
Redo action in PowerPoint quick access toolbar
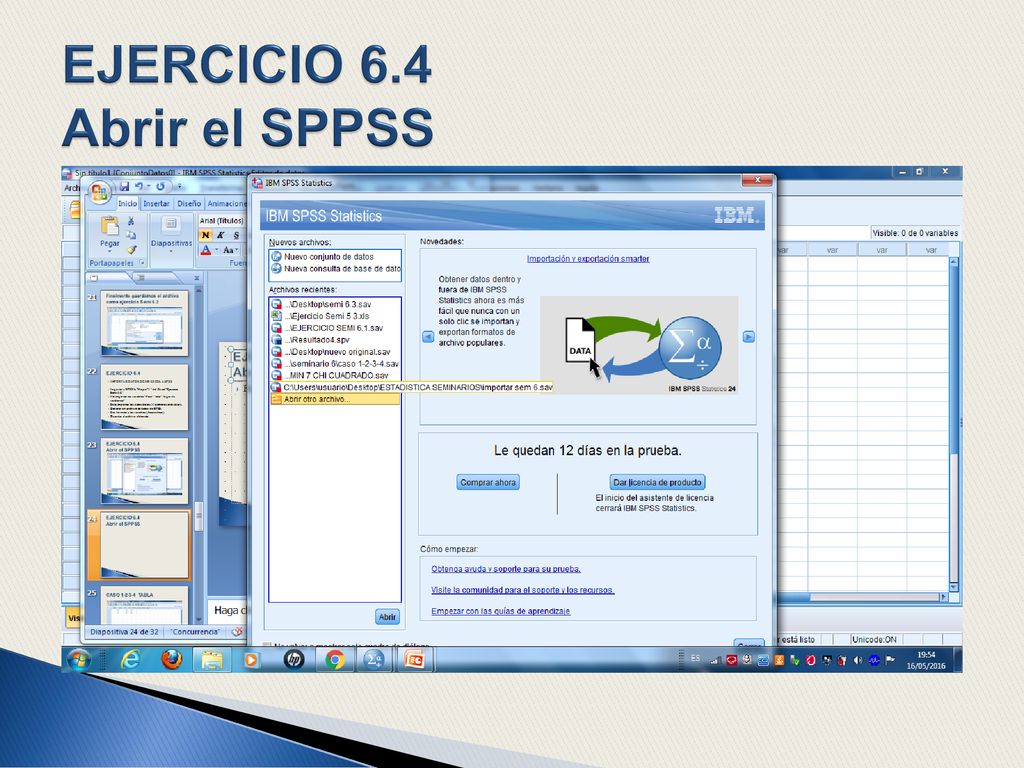(x=160, y=187)
